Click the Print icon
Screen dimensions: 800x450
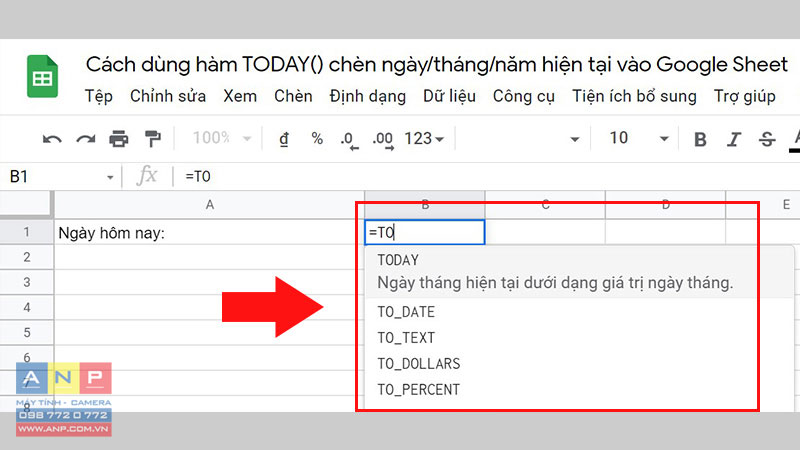[119, 139]
